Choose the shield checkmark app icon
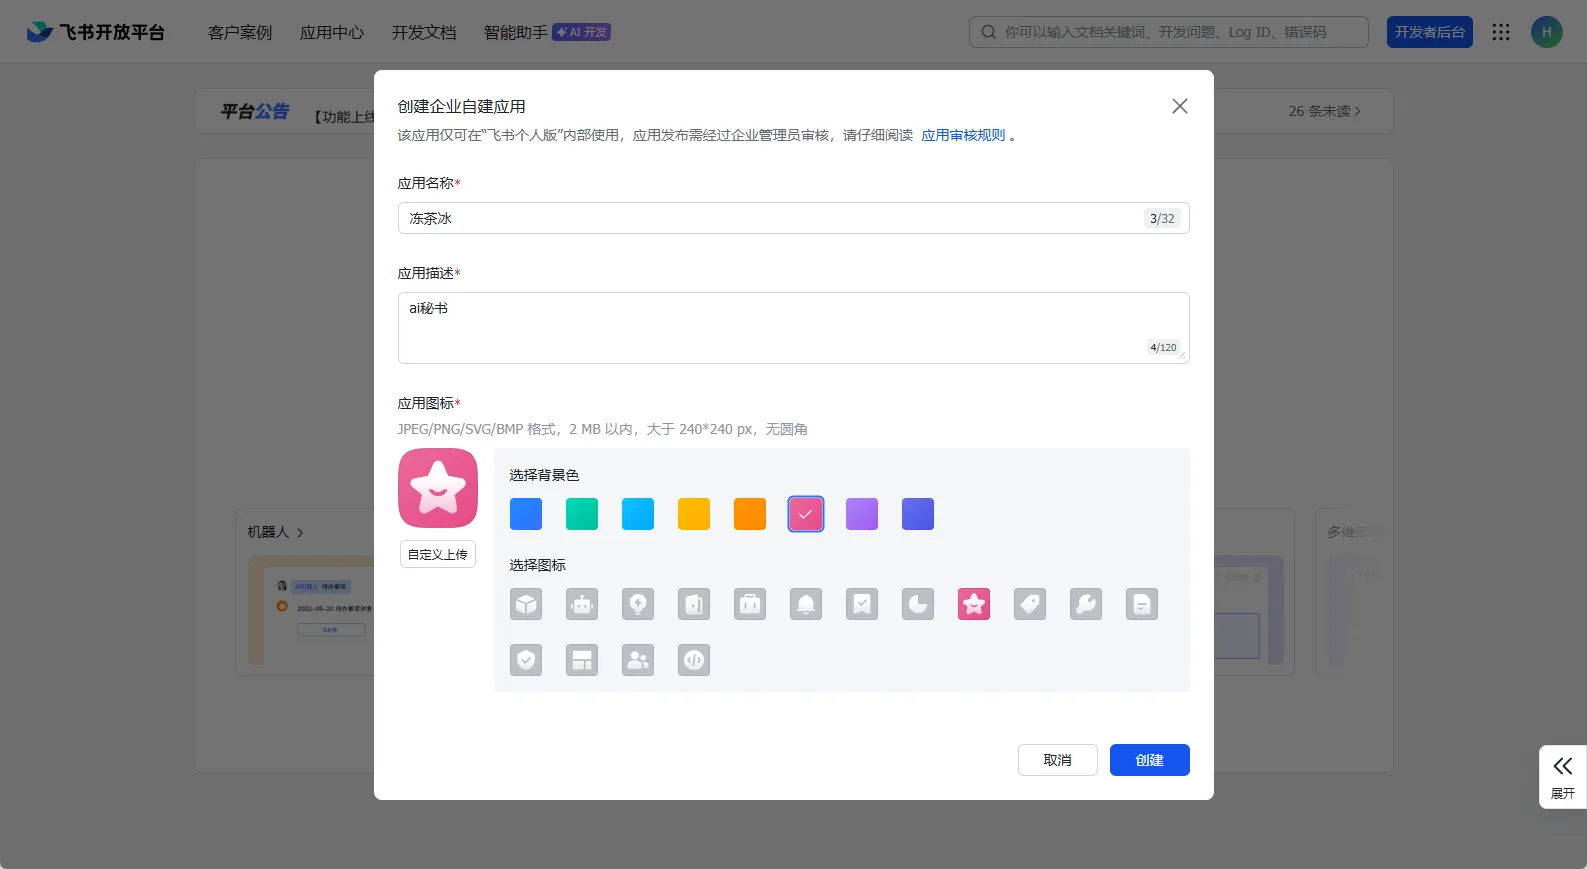This screenshot has width=1587, height=869. 526,660
